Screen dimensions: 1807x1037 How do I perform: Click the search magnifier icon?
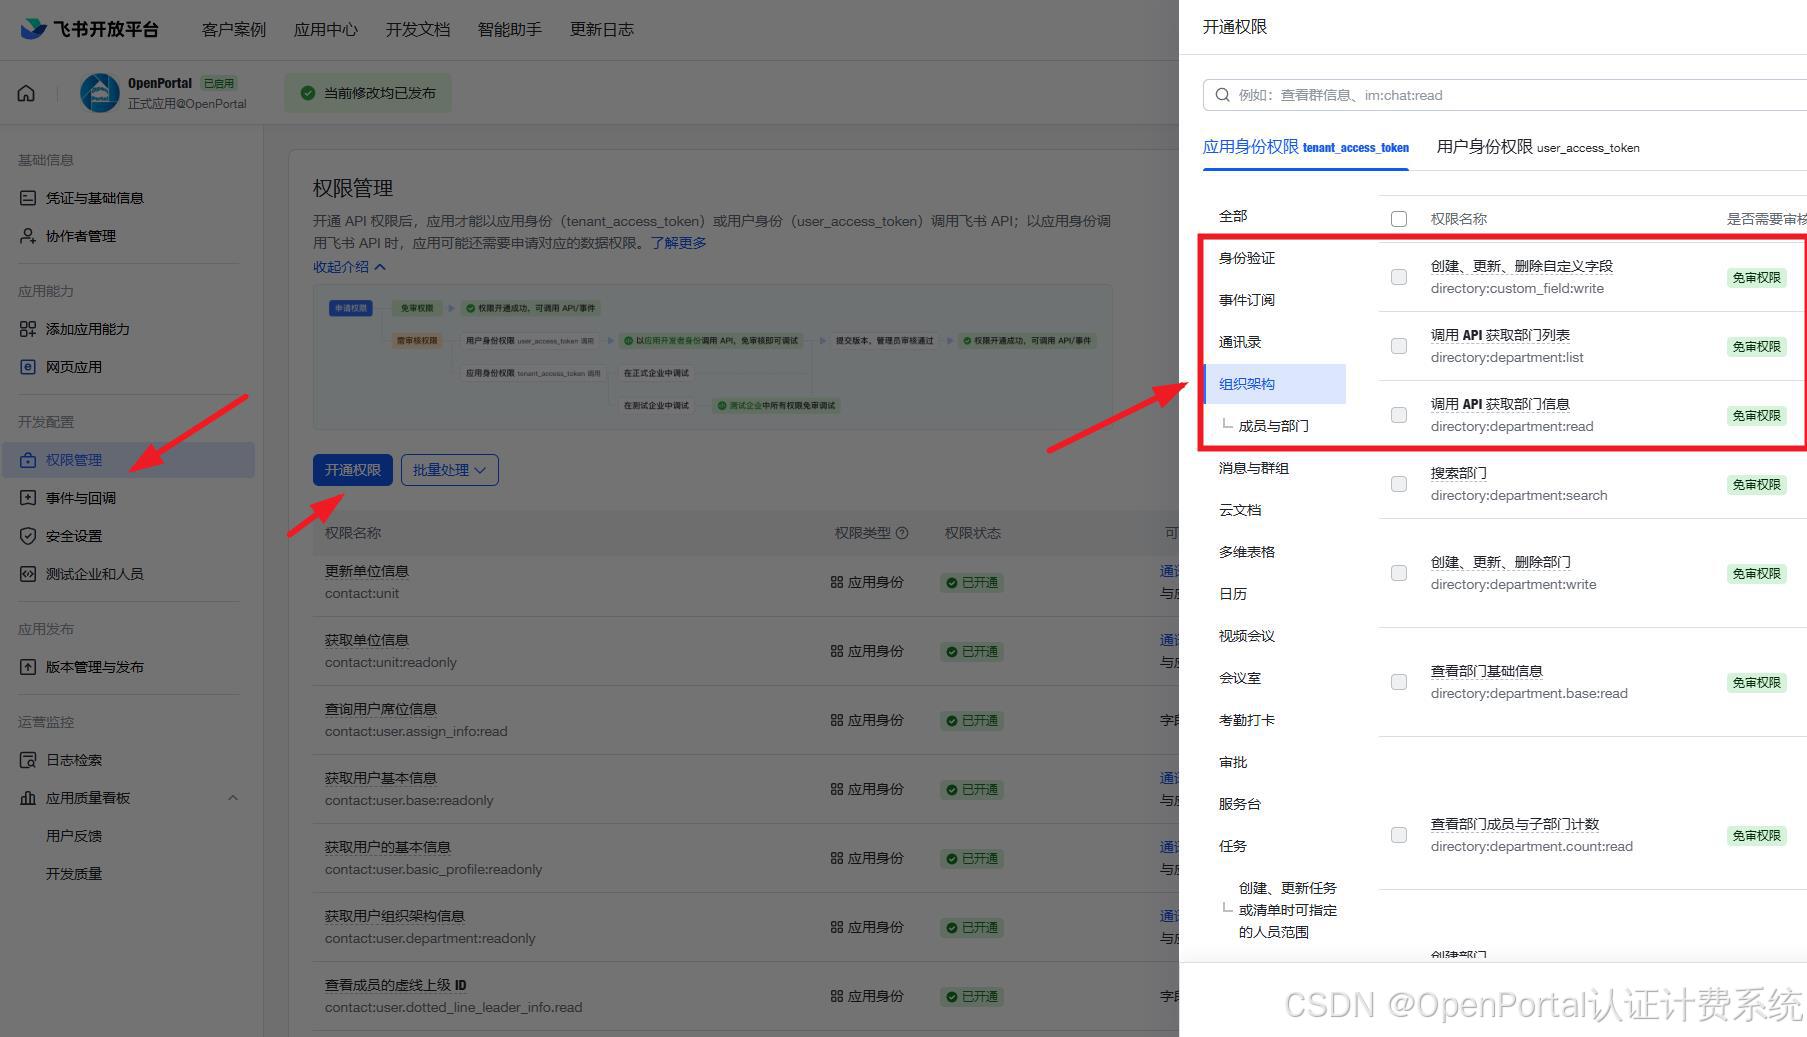coord(1222,95)
